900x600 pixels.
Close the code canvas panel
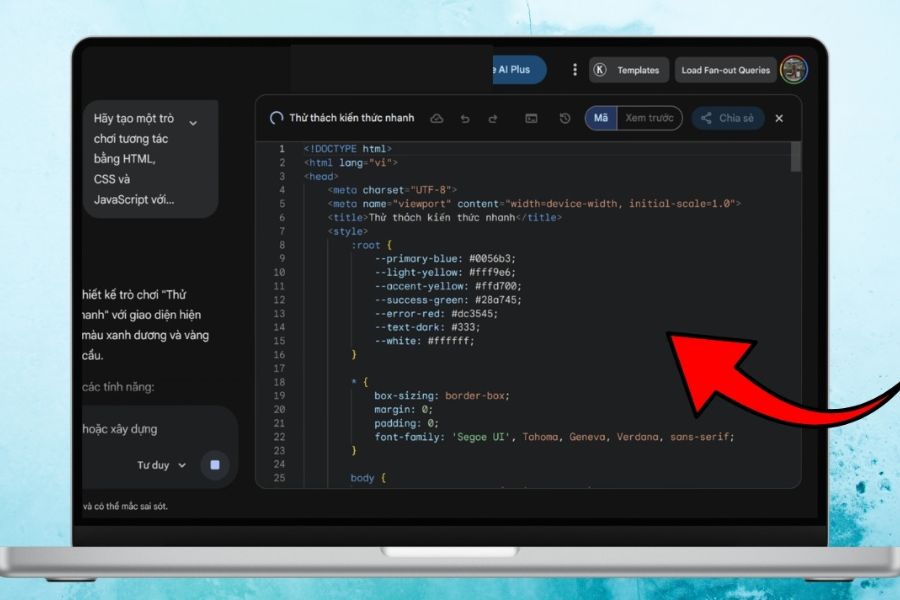tap(779, 118)
